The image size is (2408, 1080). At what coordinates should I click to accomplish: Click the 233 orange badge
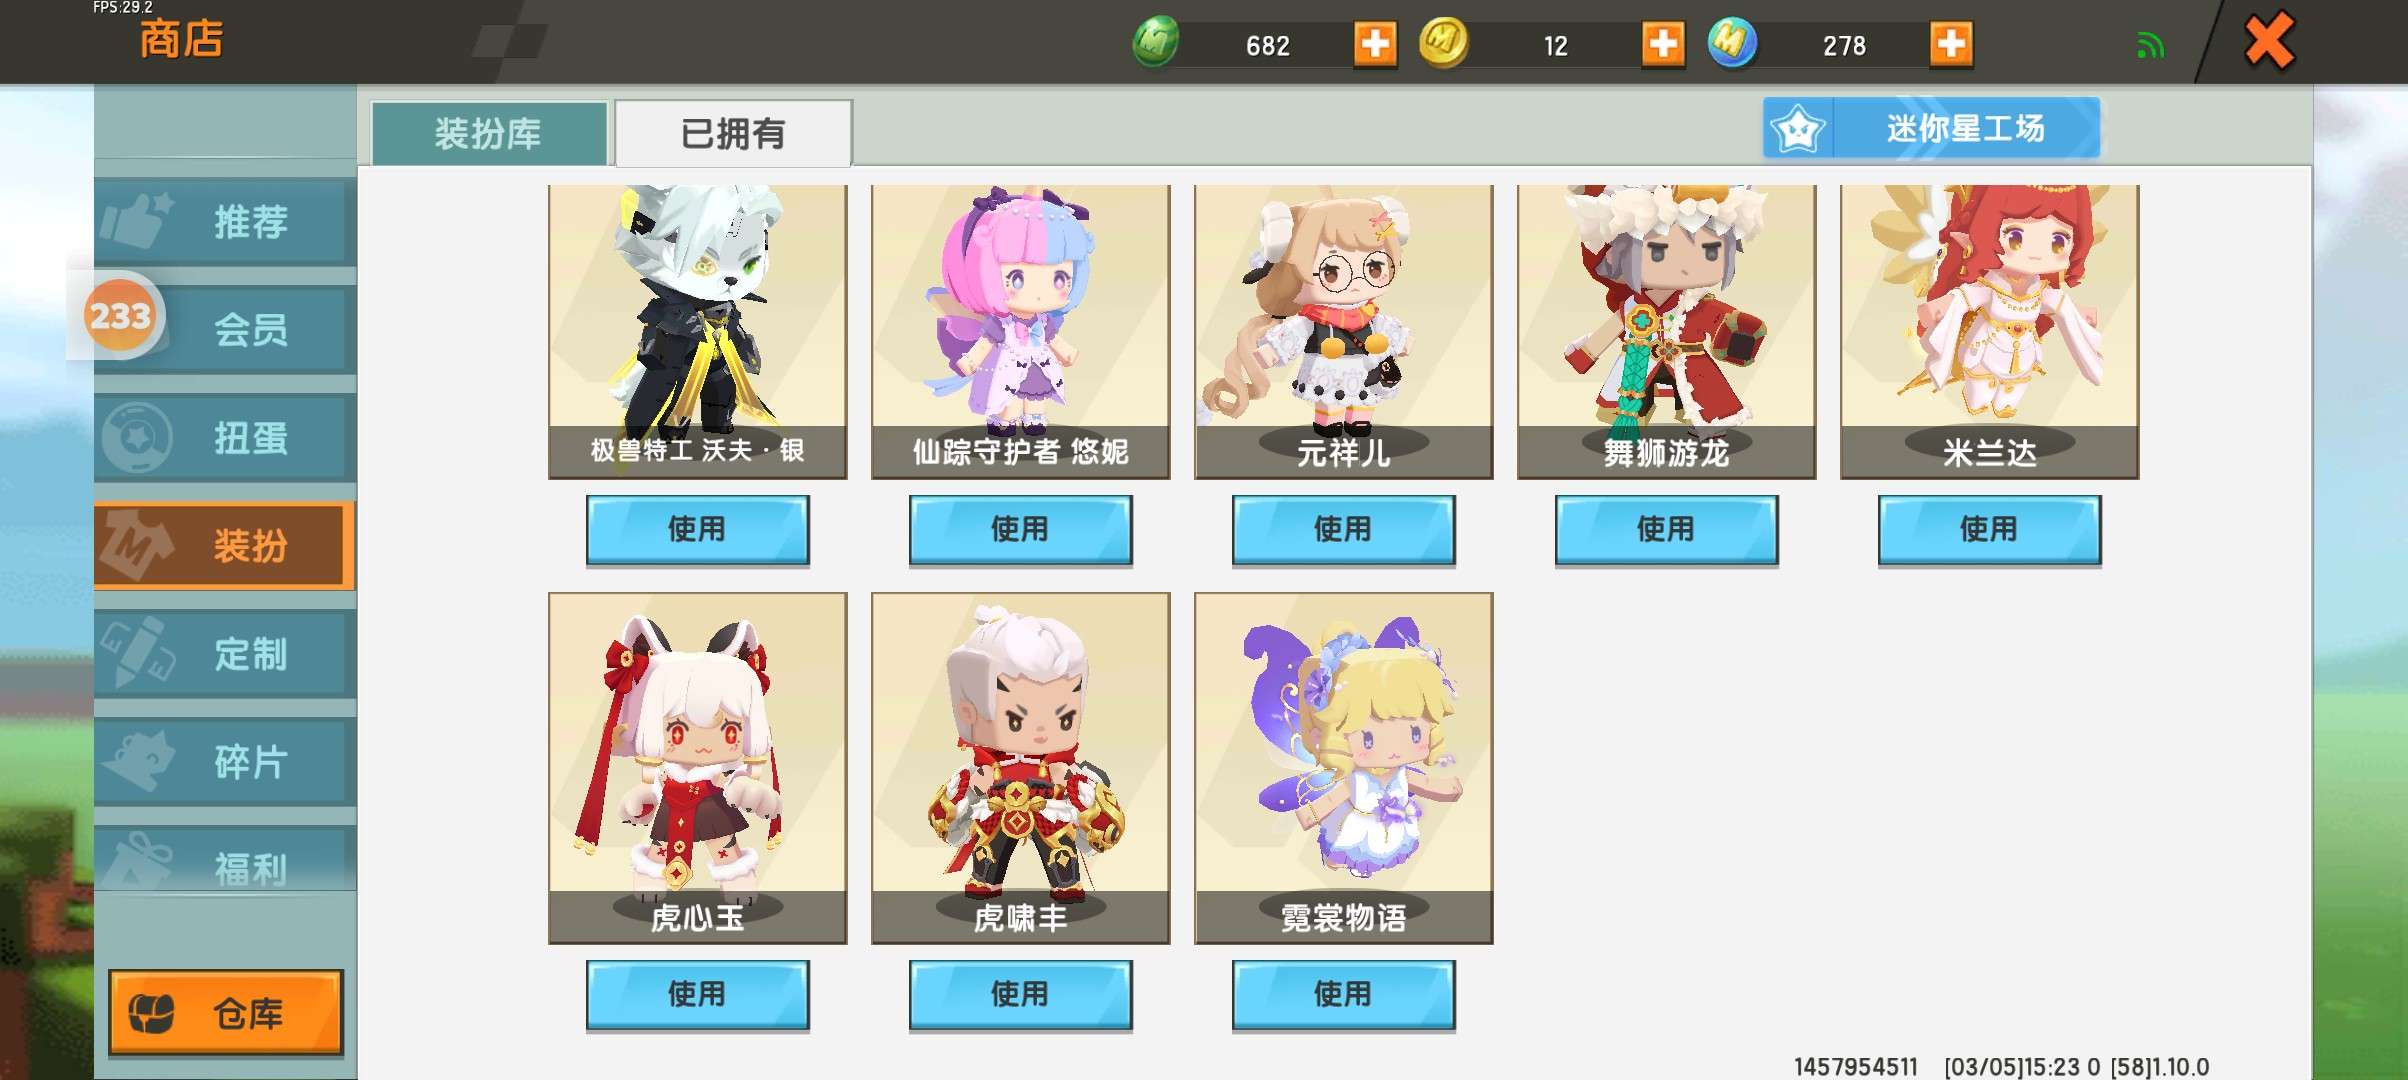pos(120,316)
